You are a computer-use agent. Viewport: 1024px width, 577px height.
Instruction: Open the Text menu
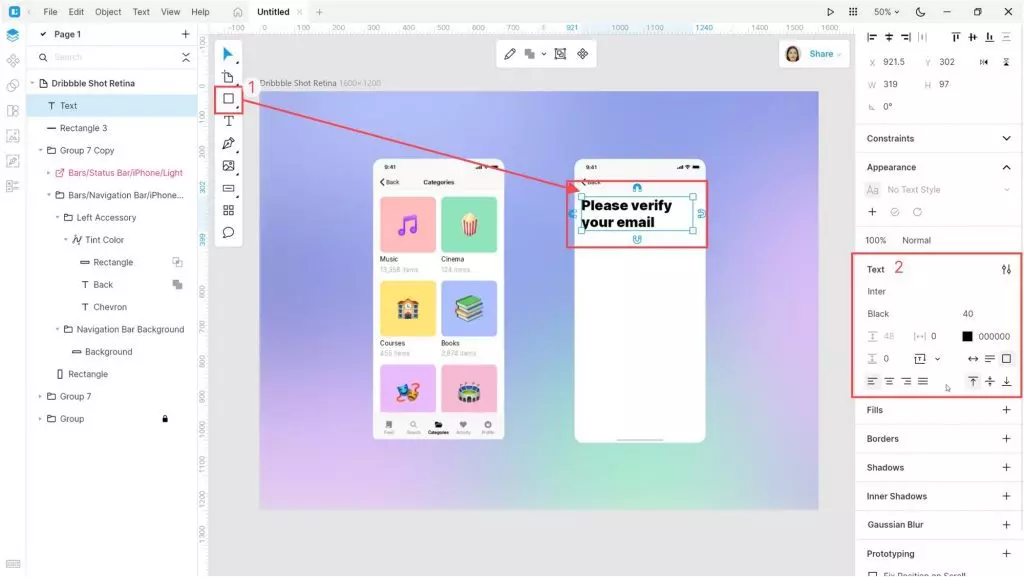point(141,12)
